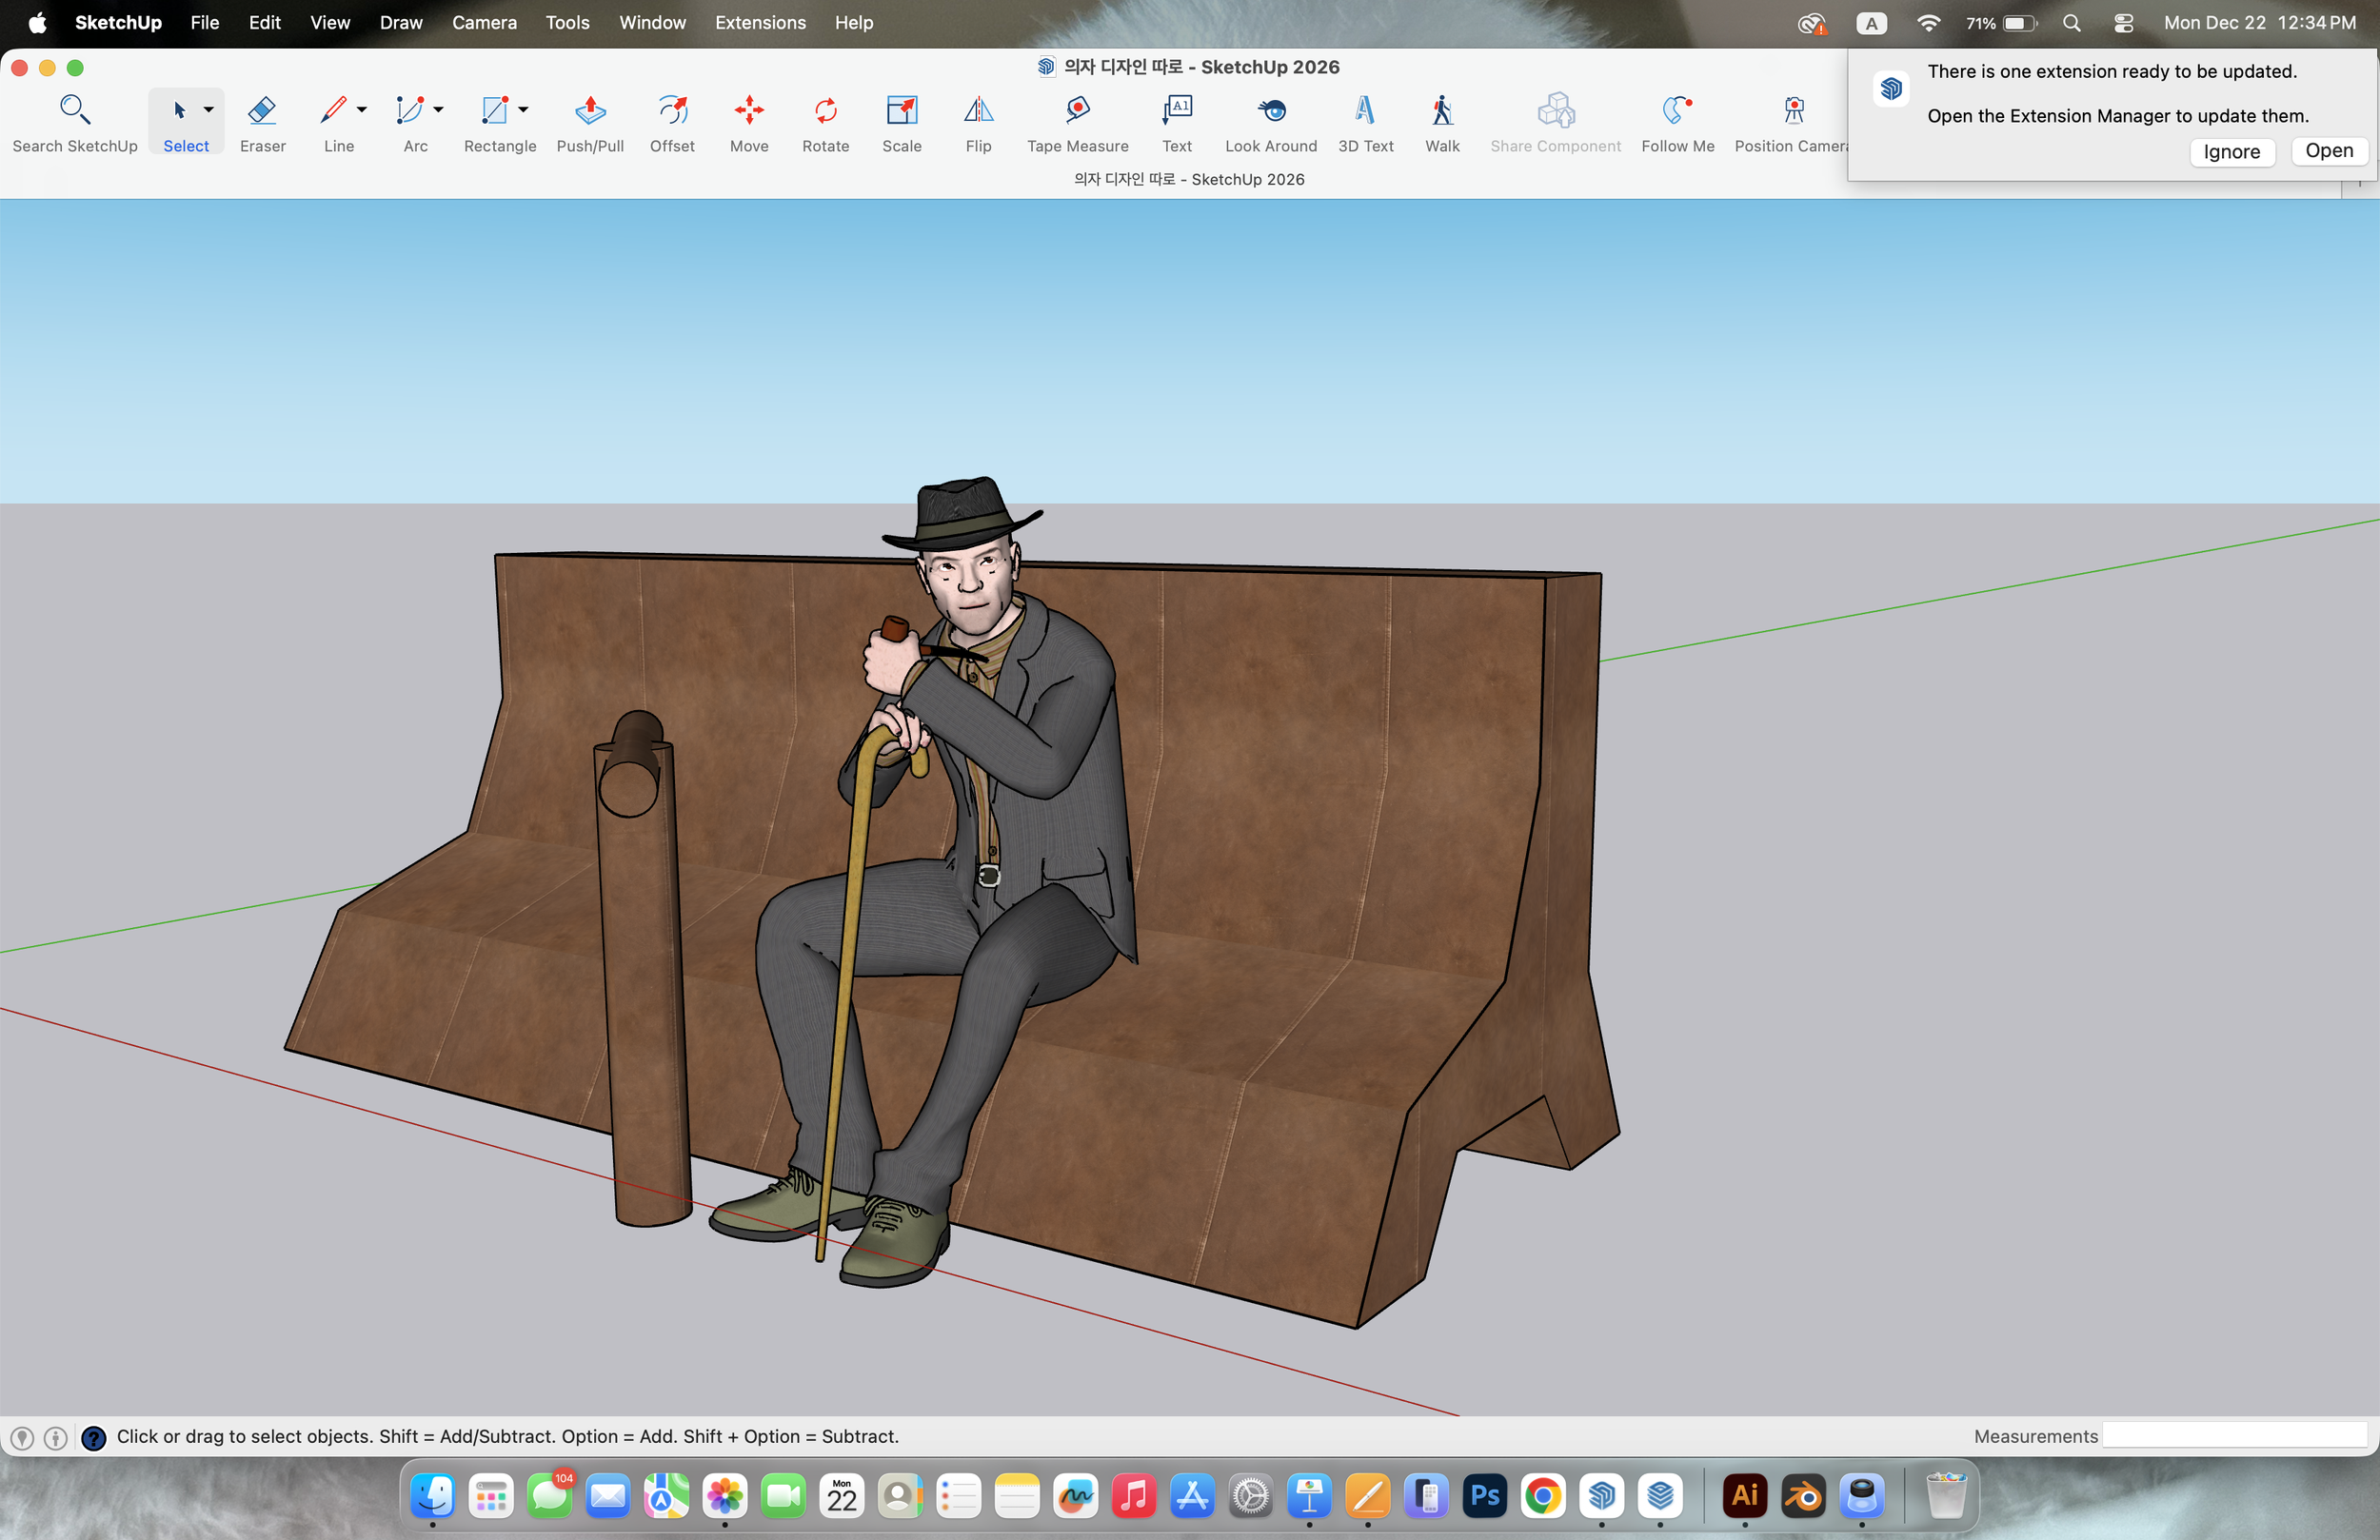Click Open in the extension update notification
Screen dimensions: 2380x1540
pyautogui.click(x=2328, y=151)
